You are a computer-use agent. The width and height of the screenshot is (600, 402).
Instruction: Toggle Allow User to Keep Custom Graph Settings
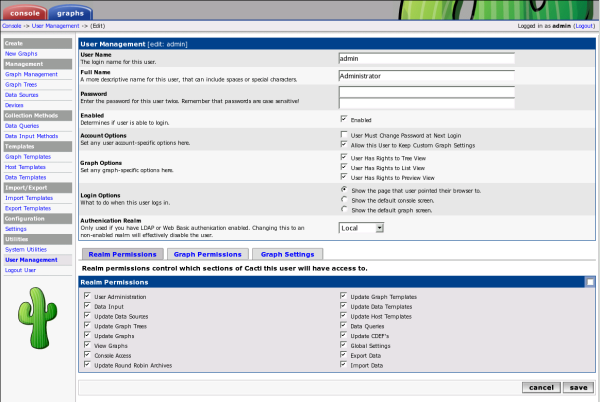344,145
